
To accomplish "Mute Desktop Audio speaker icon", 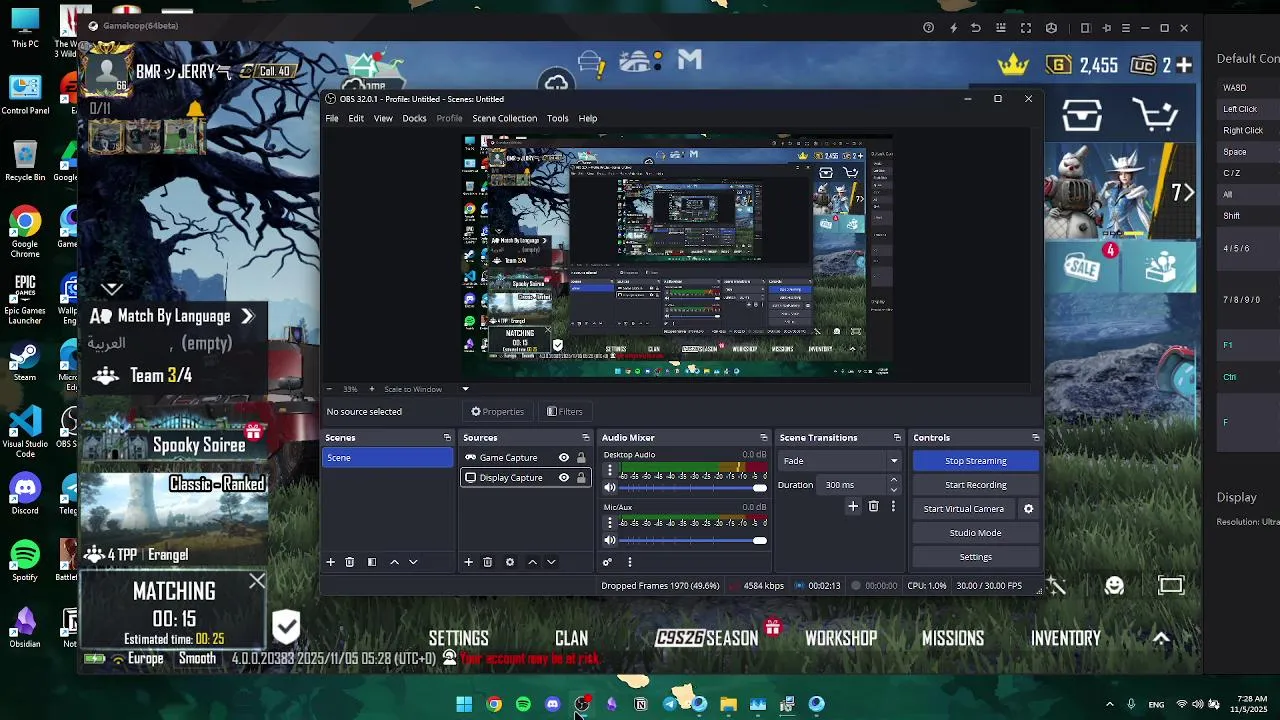I will click(610, 488).
